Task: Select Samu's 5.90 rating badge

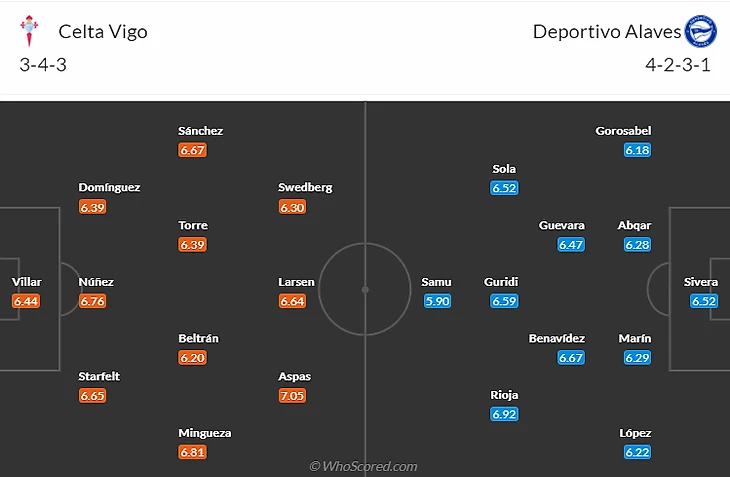Action: pyautogui.click(x=437, y=301)
